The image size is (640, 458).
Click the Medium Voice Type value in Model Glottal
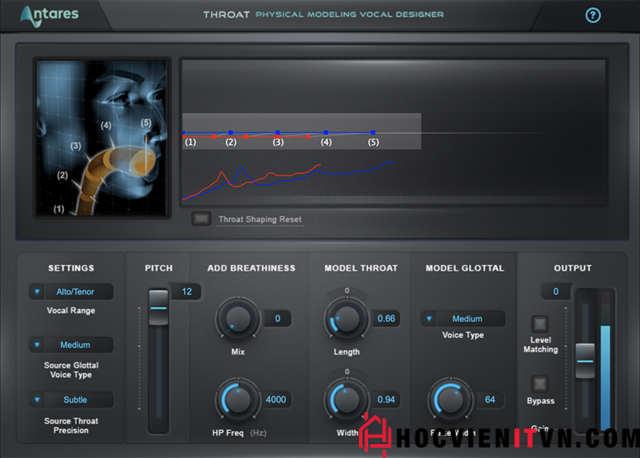tap(467, 318)
